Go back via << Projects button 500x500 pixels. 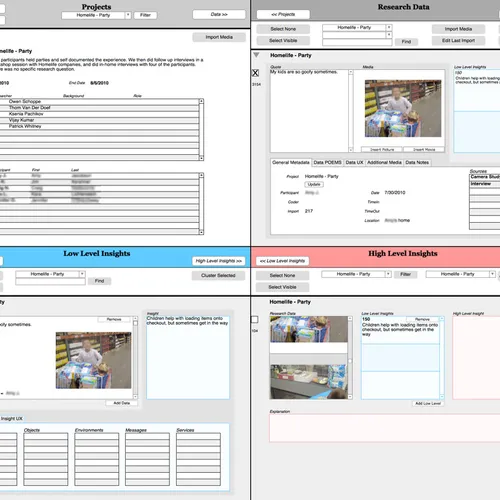click(x=283, y=14)
